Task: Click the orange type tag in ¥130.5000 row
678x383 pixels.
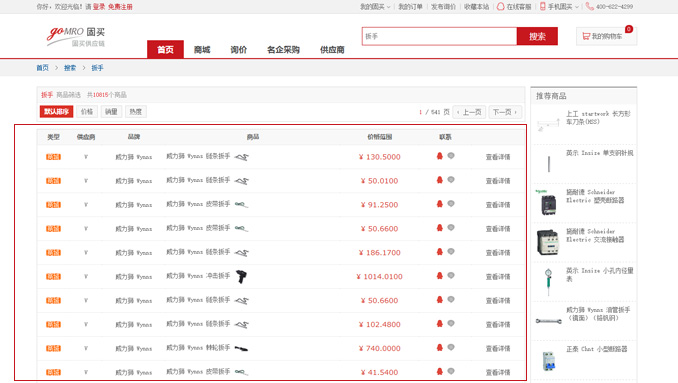Action: [53, 157]
